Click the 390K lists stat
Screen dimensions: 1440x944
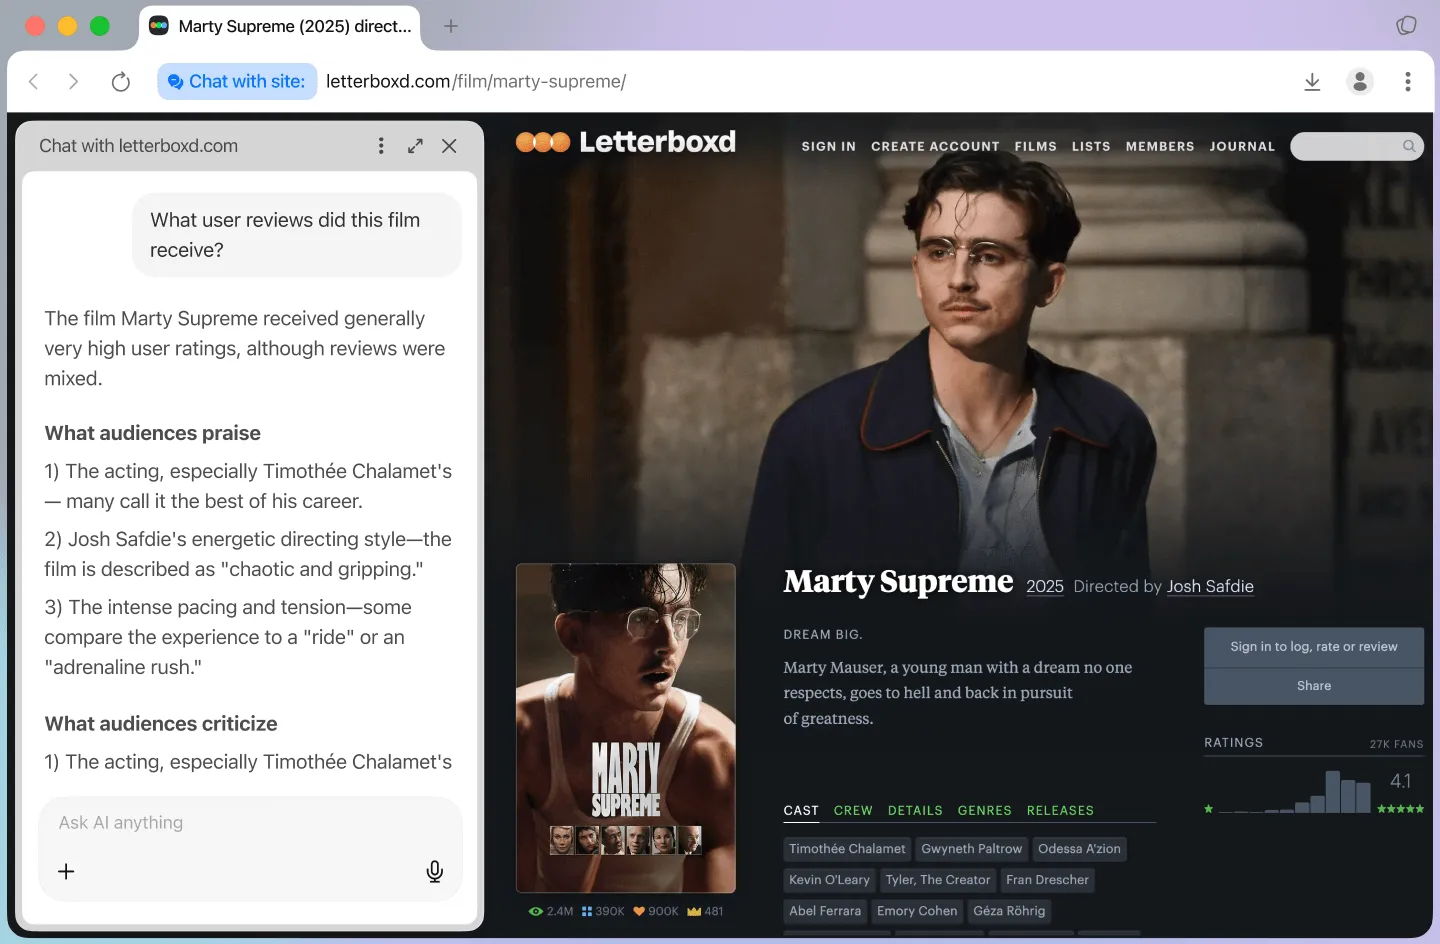click(x=603, y=911)
